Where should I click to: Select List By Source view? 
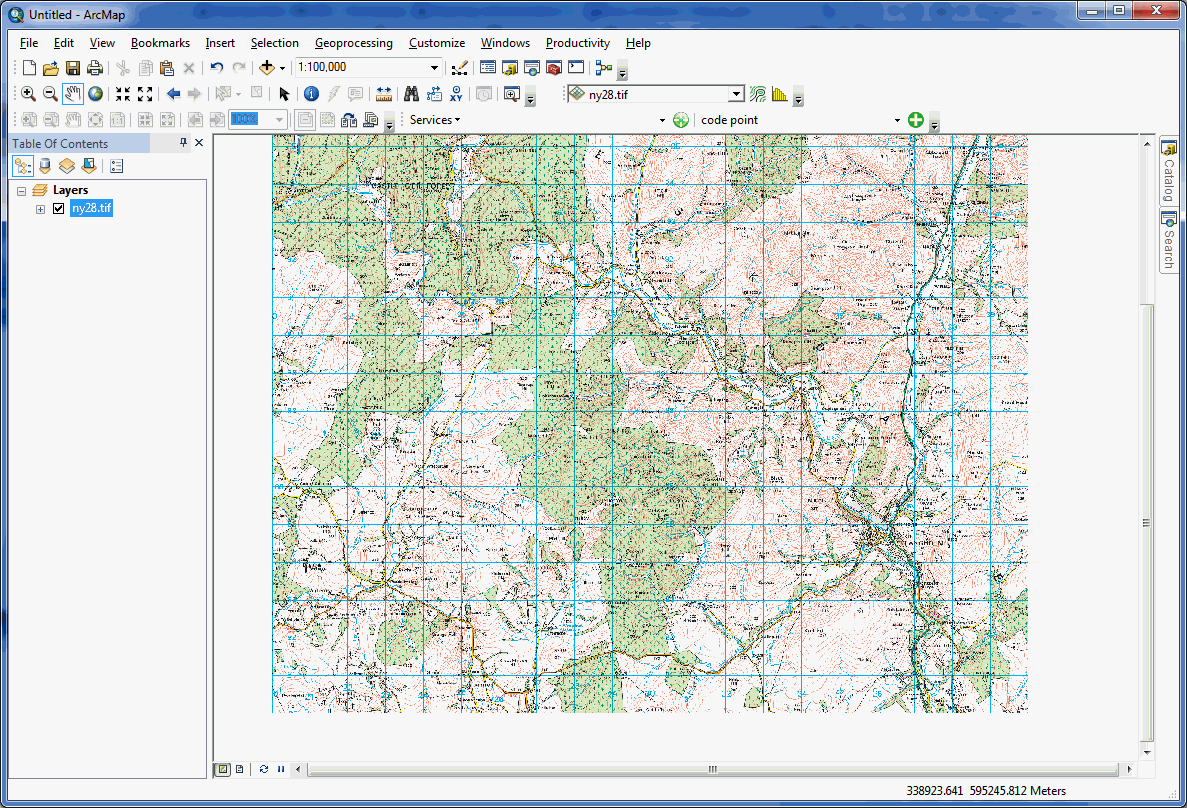pyautogui.click(x=45, y=167)
